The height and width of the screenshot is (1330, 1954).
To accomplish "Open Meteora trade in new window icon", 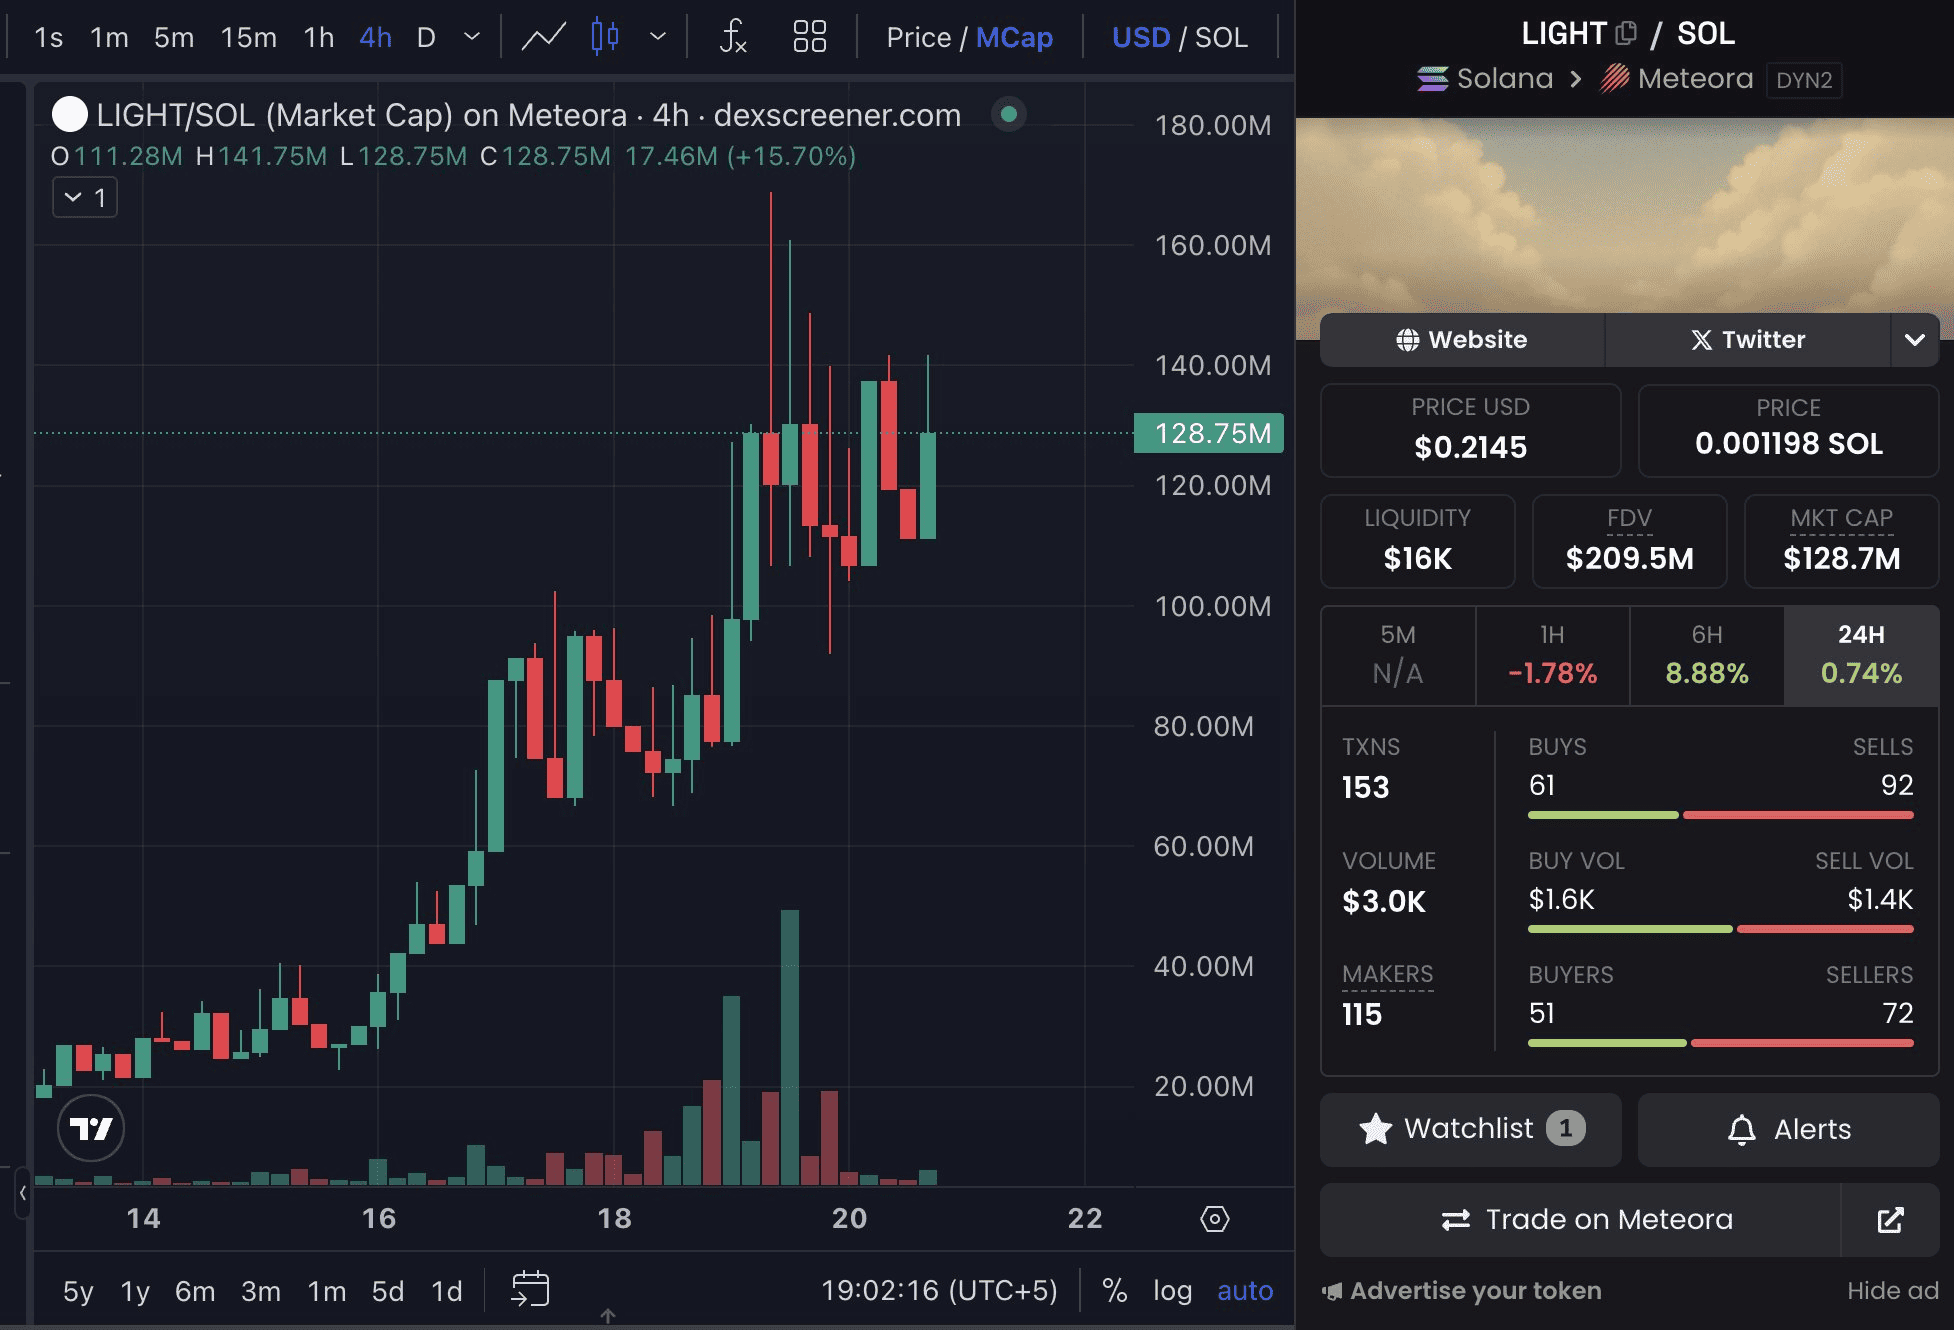I will tap(1890, 1220).
